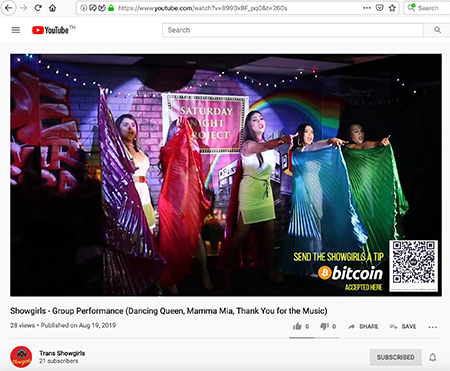Like the video with thumbs up
The image size is (450, 371).
297,326
